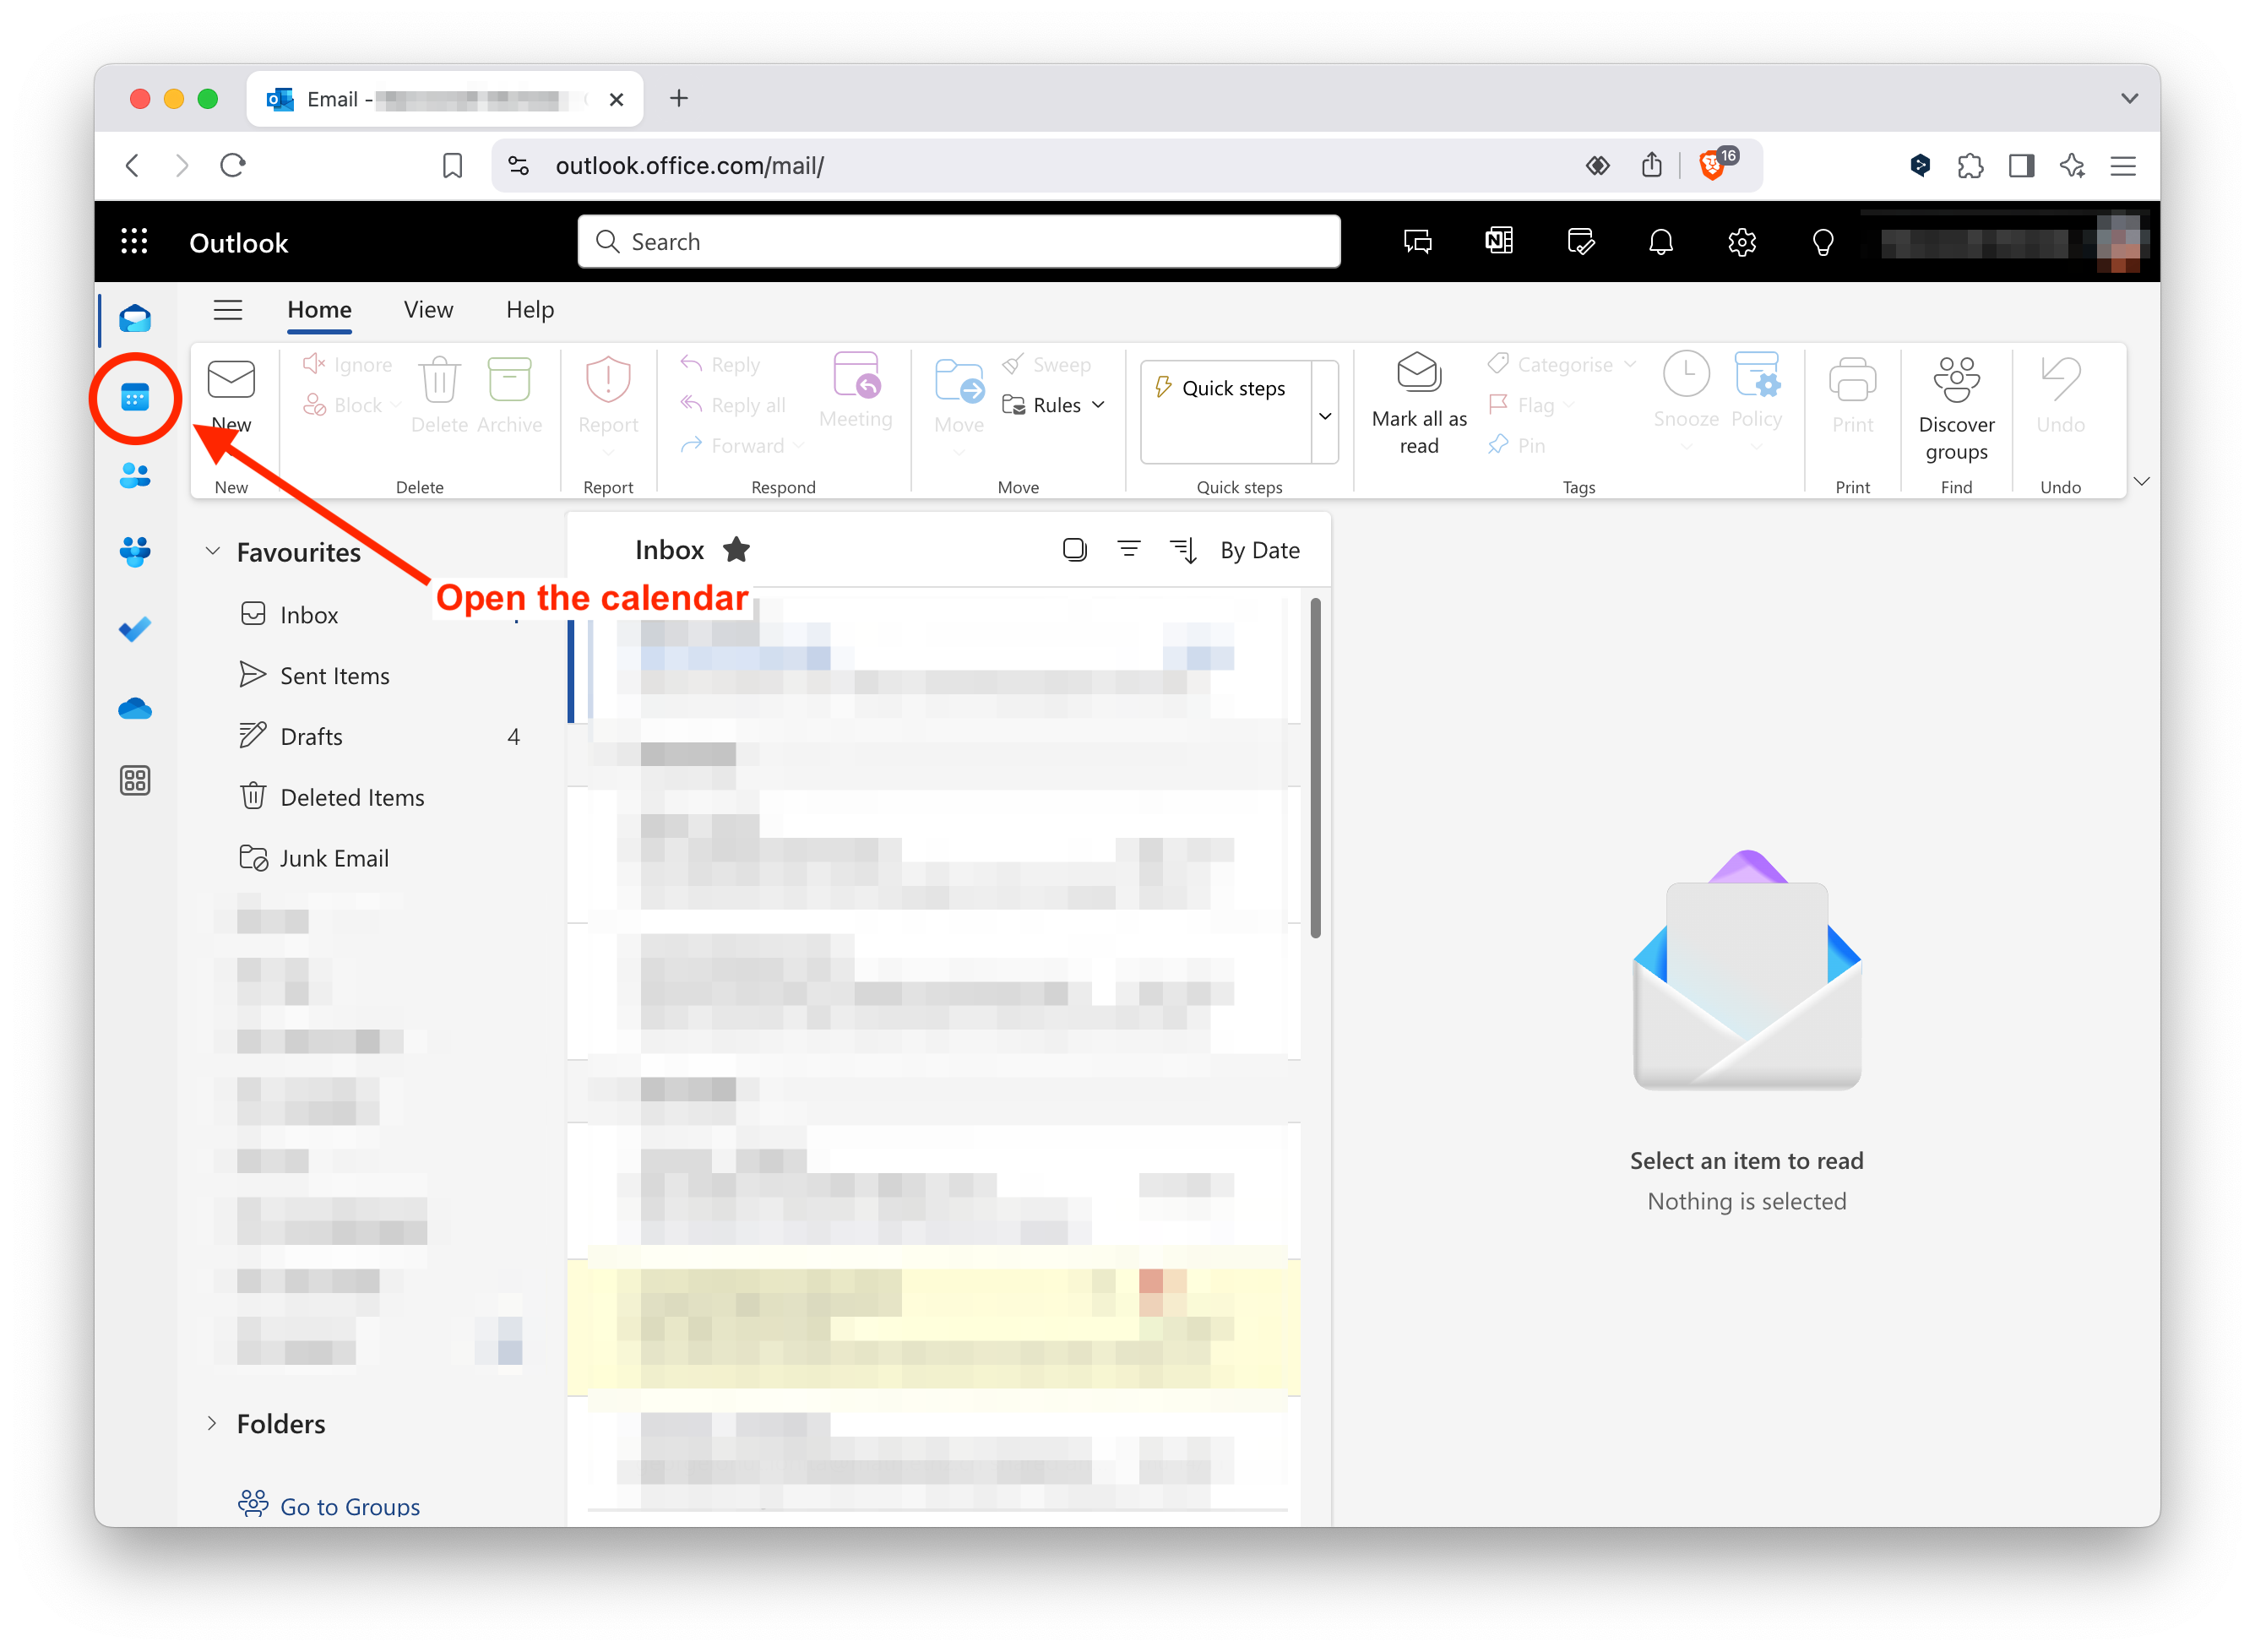The height and width of the screenshot is (1652, 2255).
Task: Open browser extensions puzzle icon
Action: point(1970,165)
